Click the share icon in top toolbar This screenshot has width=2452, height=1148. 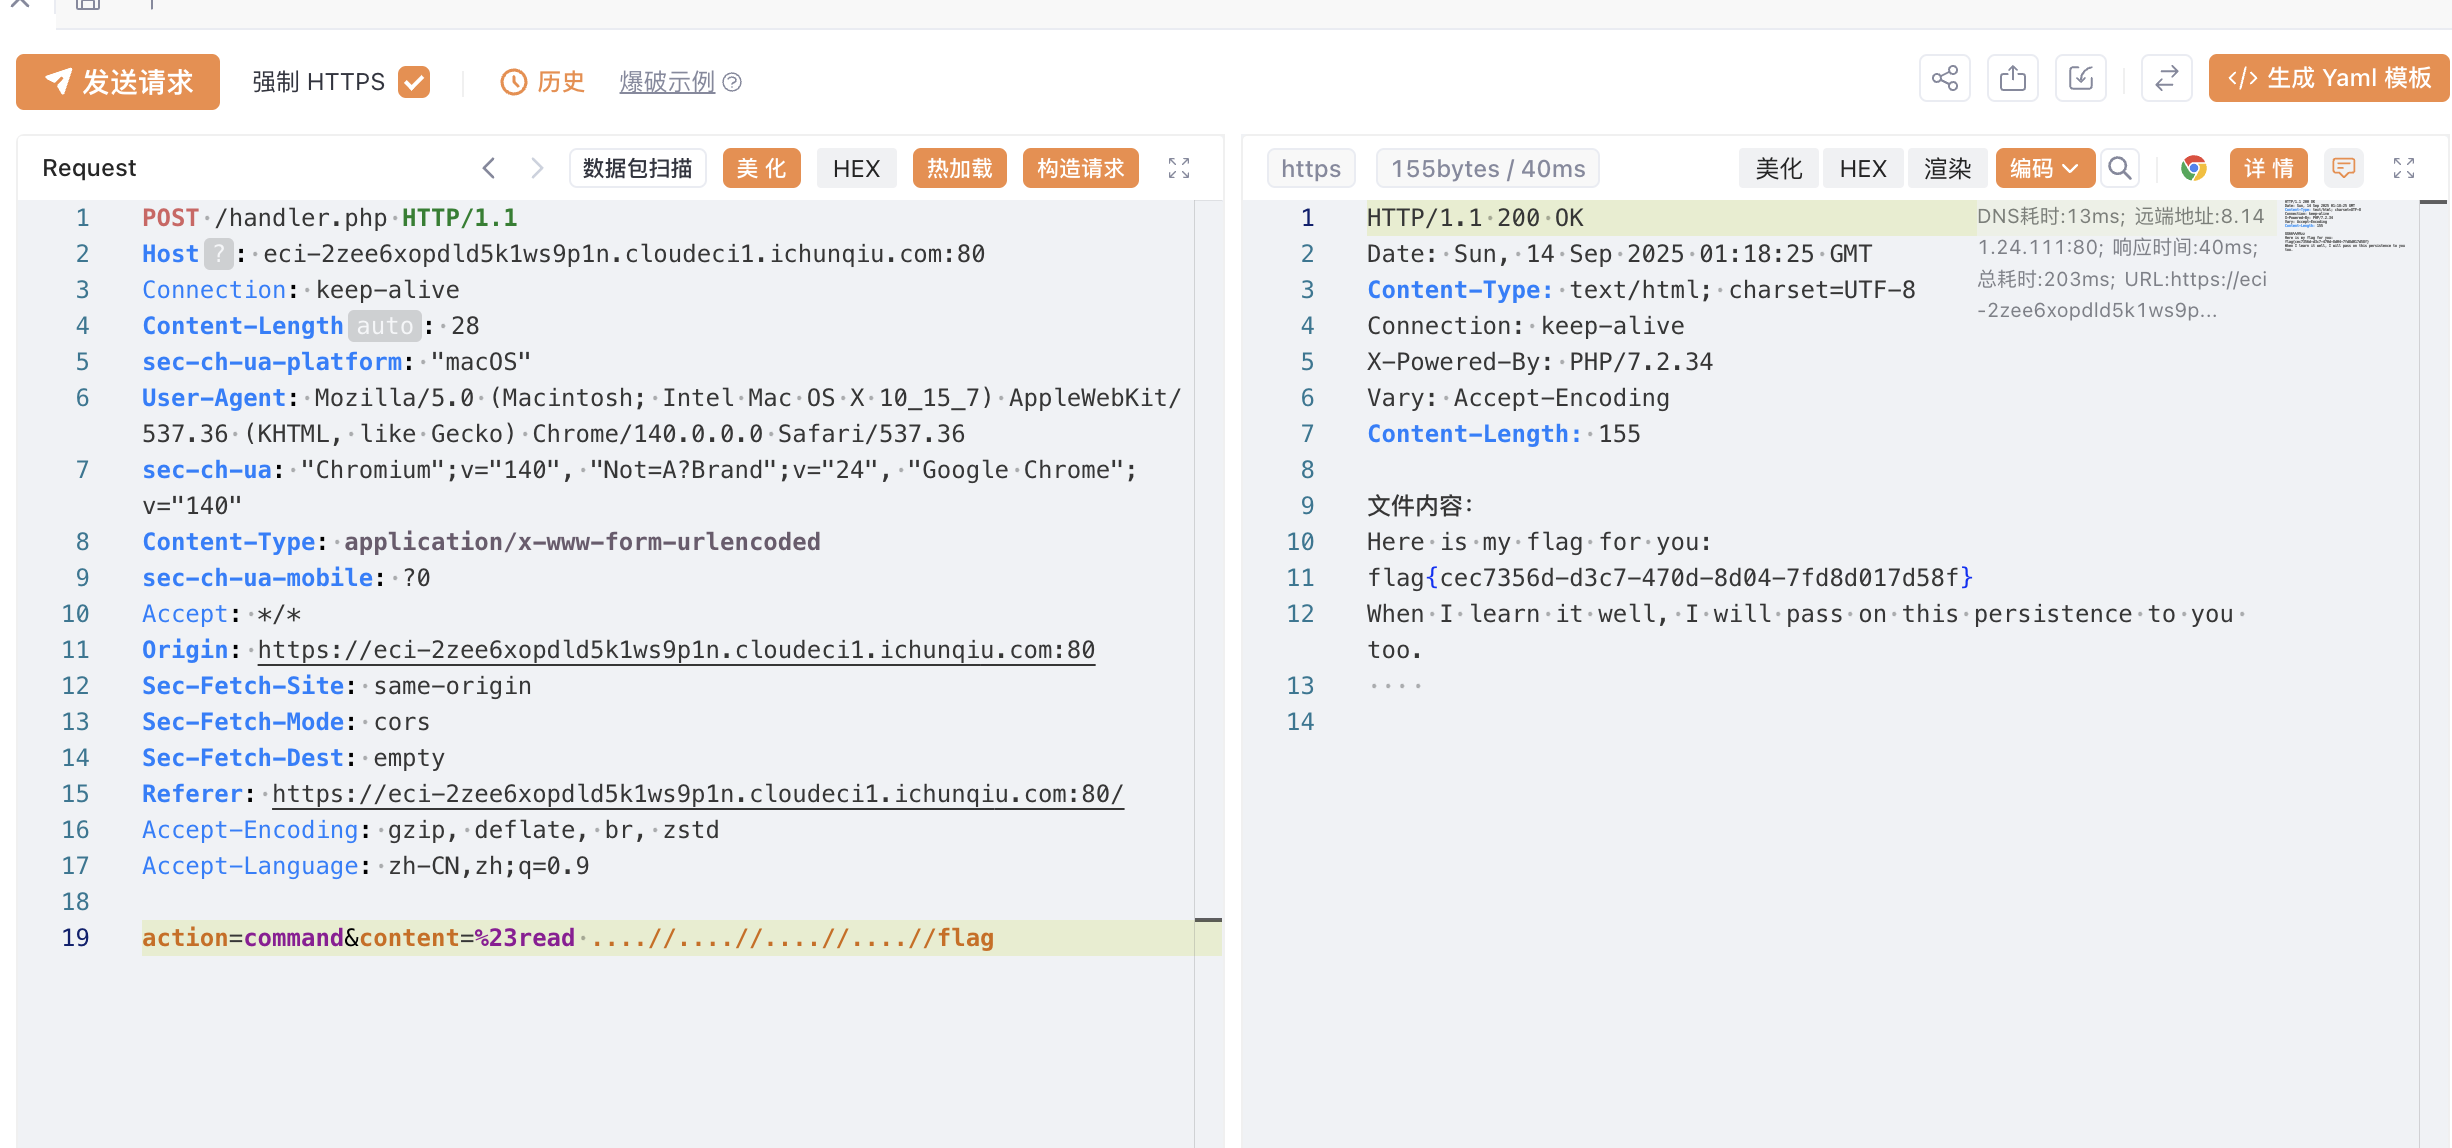(x=1944, y=79)
